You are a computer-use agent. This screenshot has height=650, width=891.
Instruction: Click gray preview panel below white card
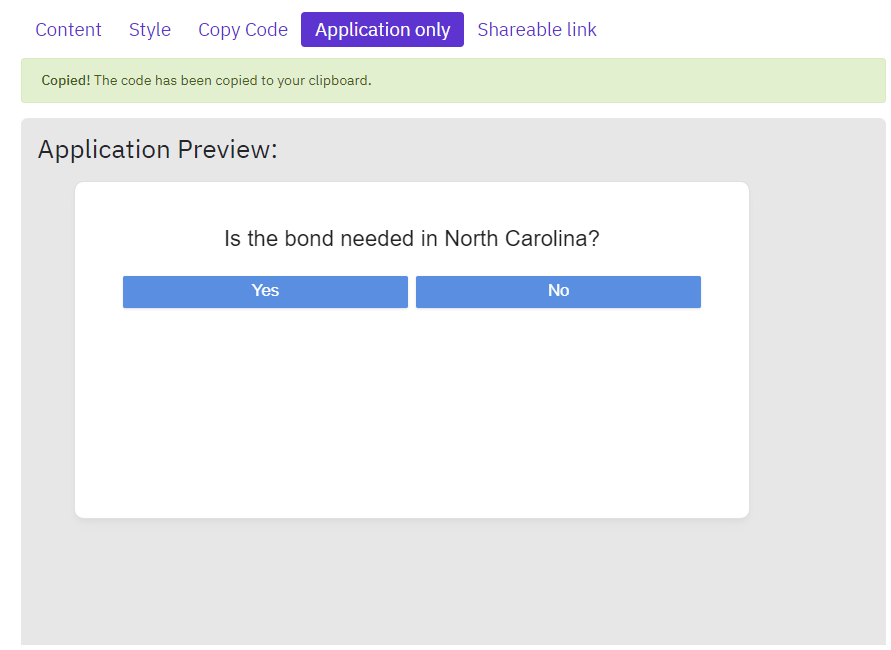[x=412, y=580]
